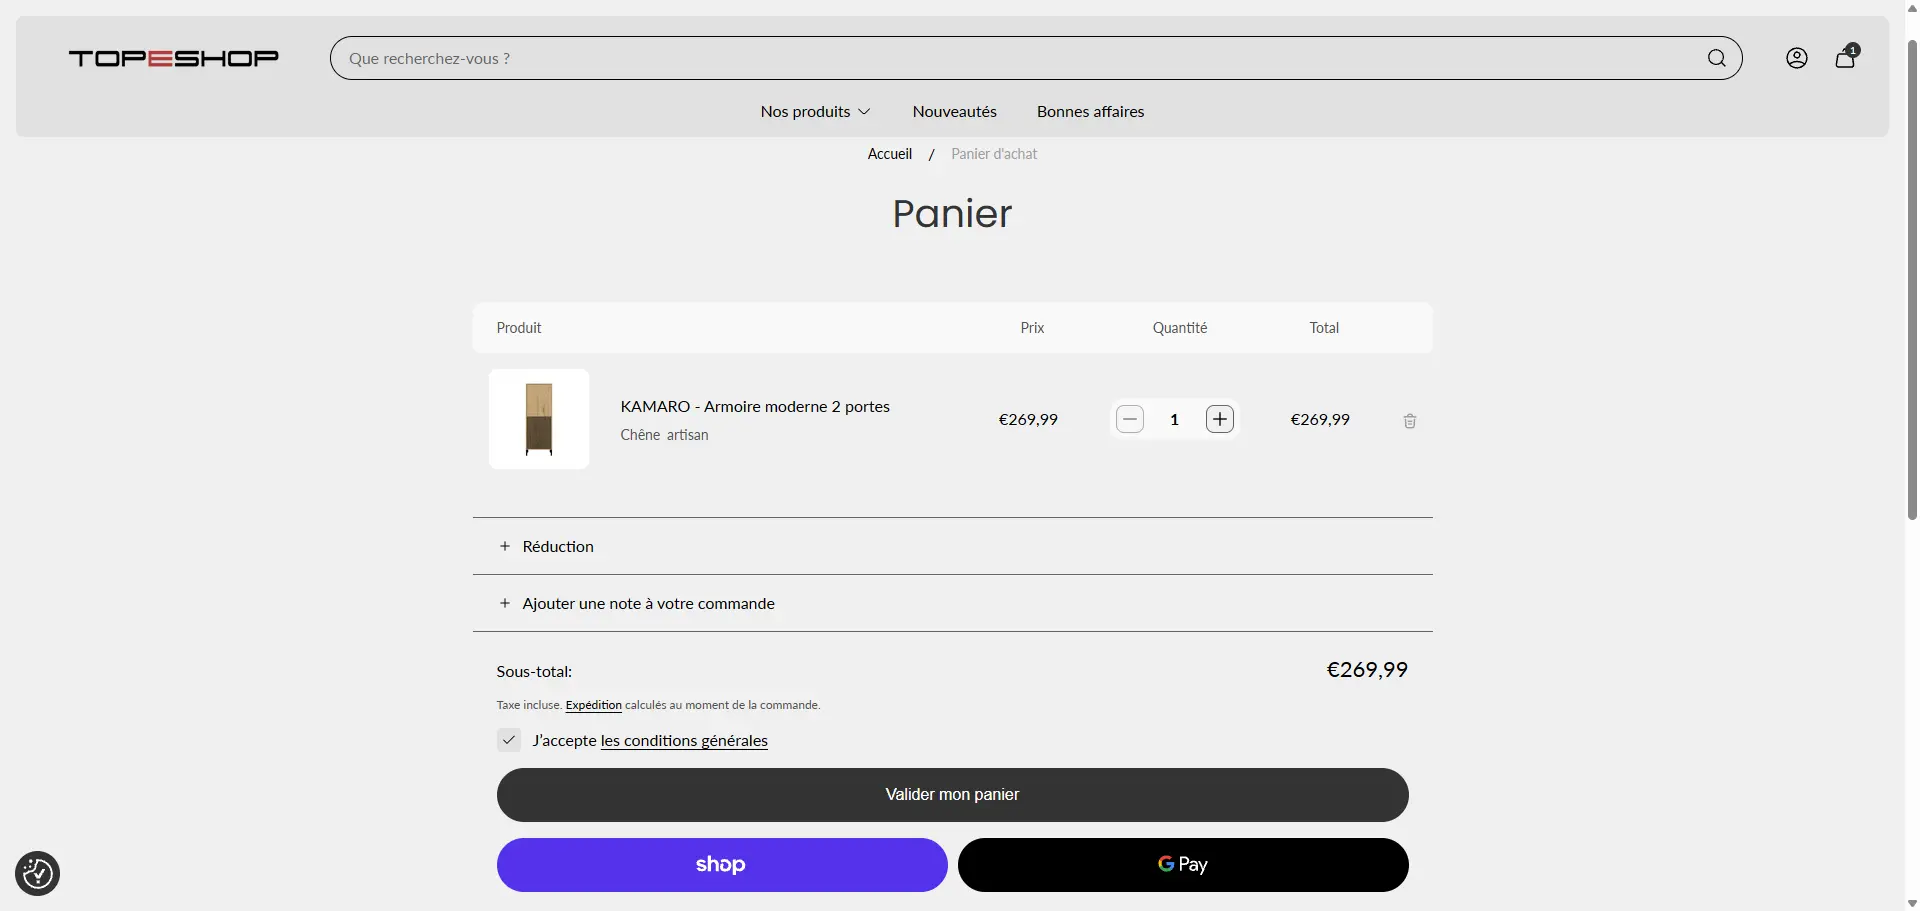
Task: Click the KAMARO armoire product thumbnail
Action: point(539,419)
